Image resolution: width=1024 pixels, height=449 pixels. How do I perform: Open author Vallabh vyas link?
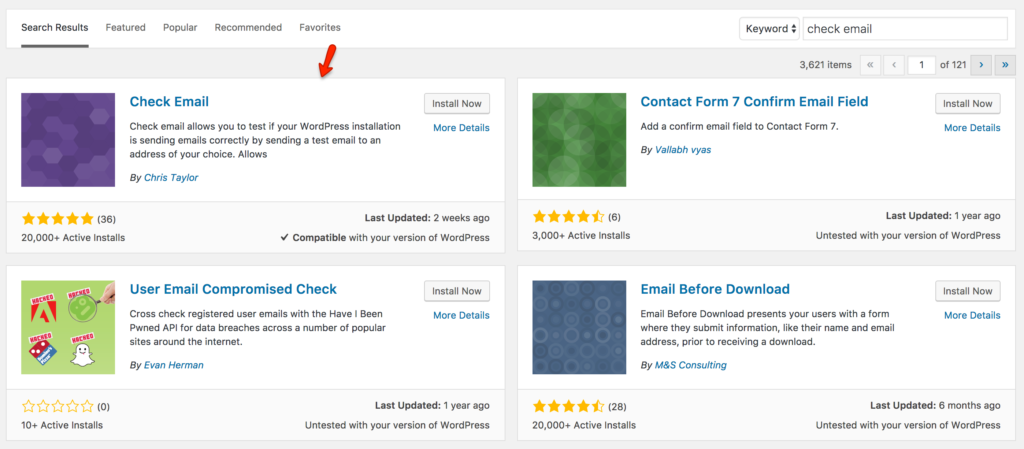pos(683,149)
